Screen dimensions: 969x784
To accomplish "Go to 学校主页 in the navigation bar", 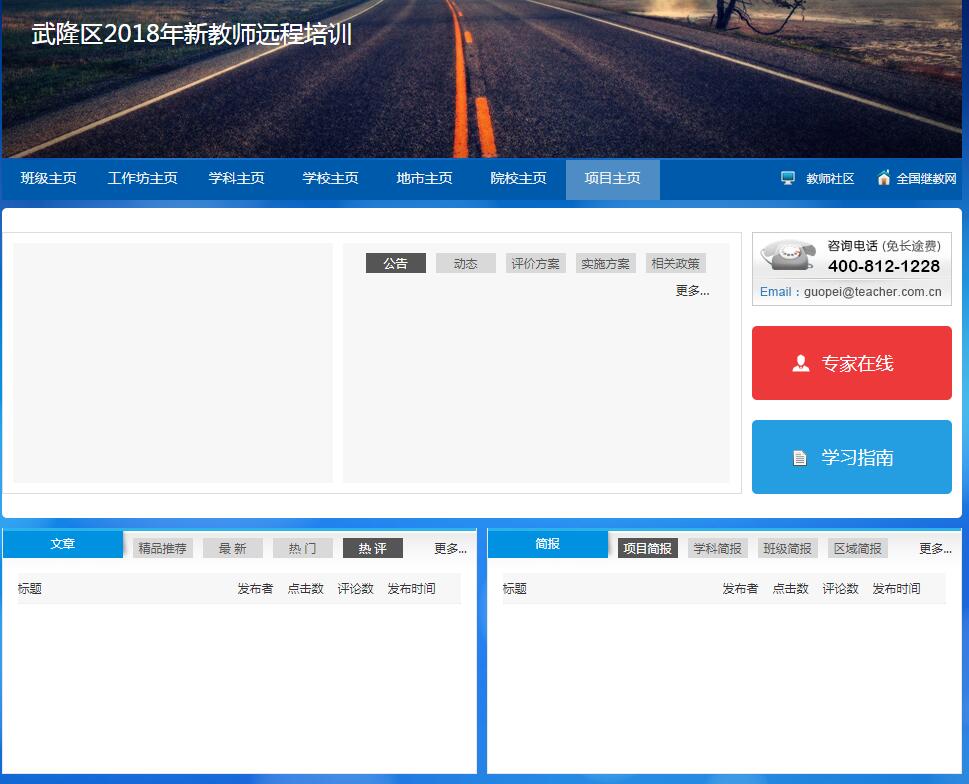I will [x=331, y=179].
